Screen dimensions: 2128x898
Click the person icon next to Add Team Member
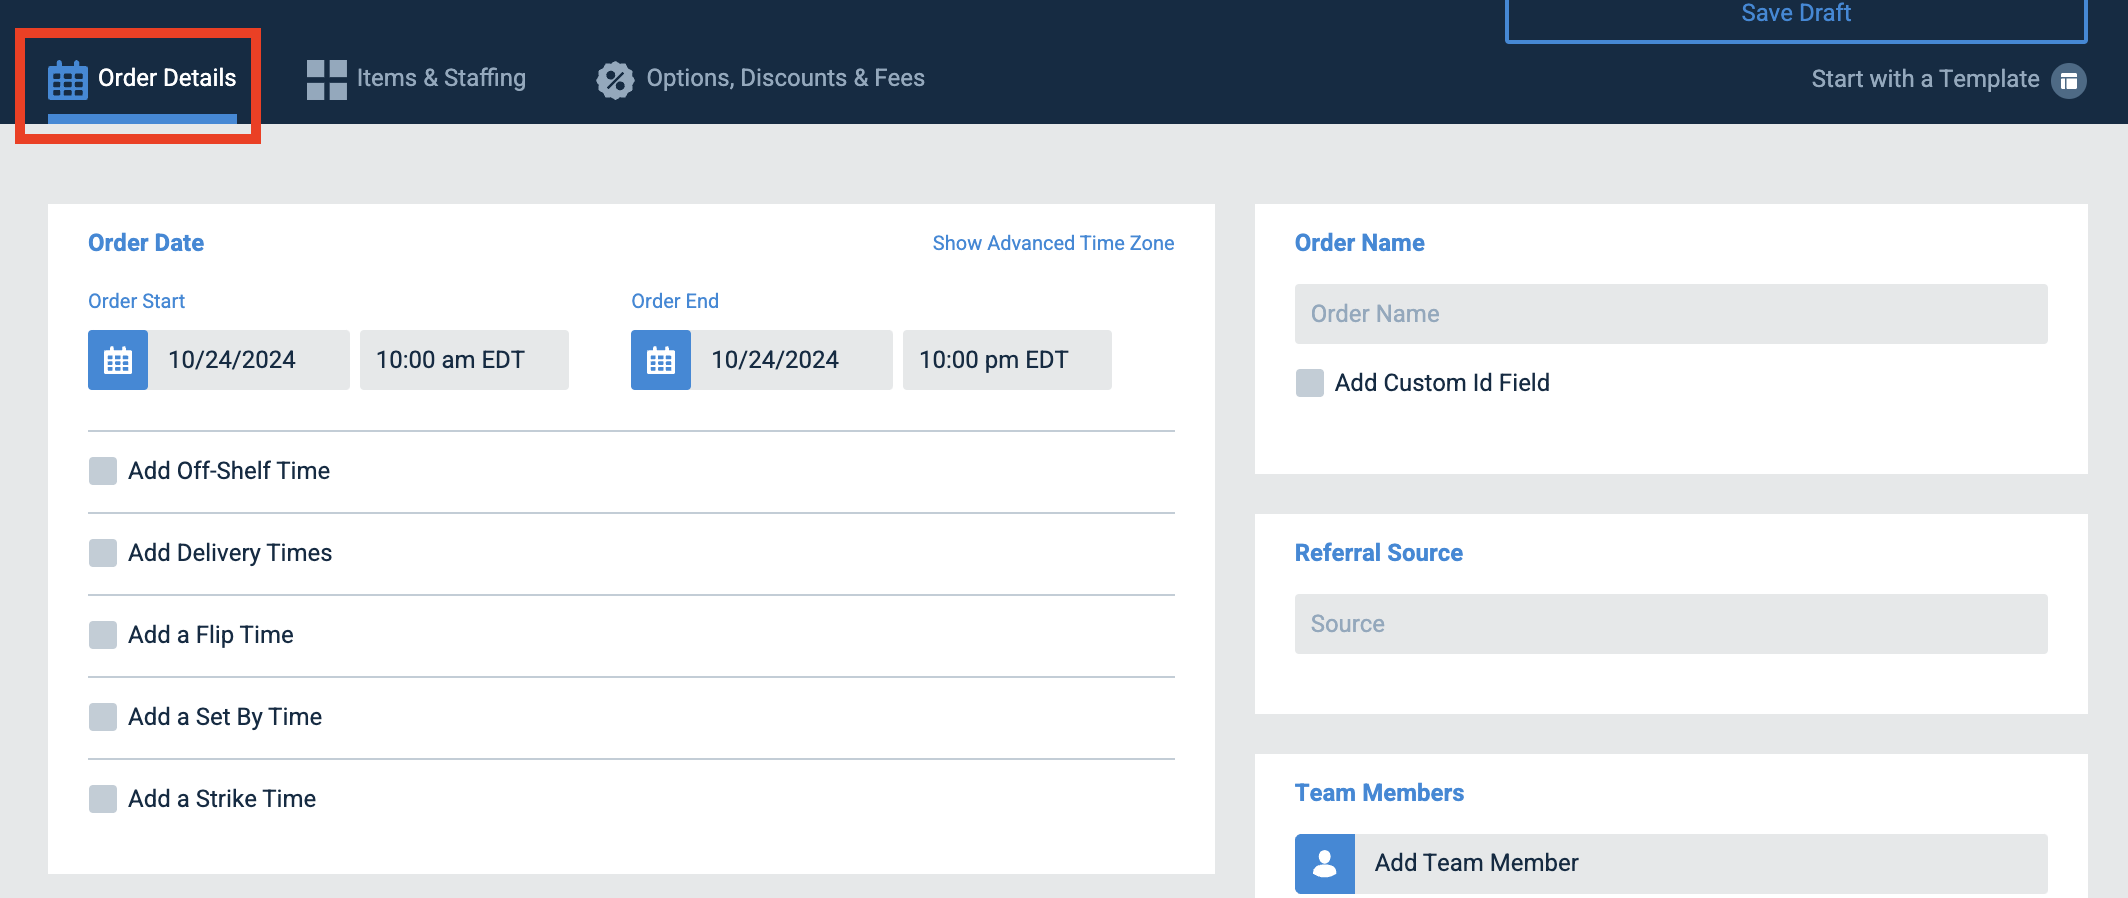pos(1325,864)
